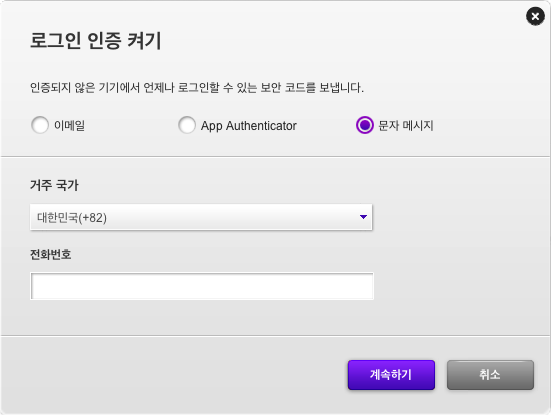Click the empty circle beside 이메일

click(x=40, y=125)
